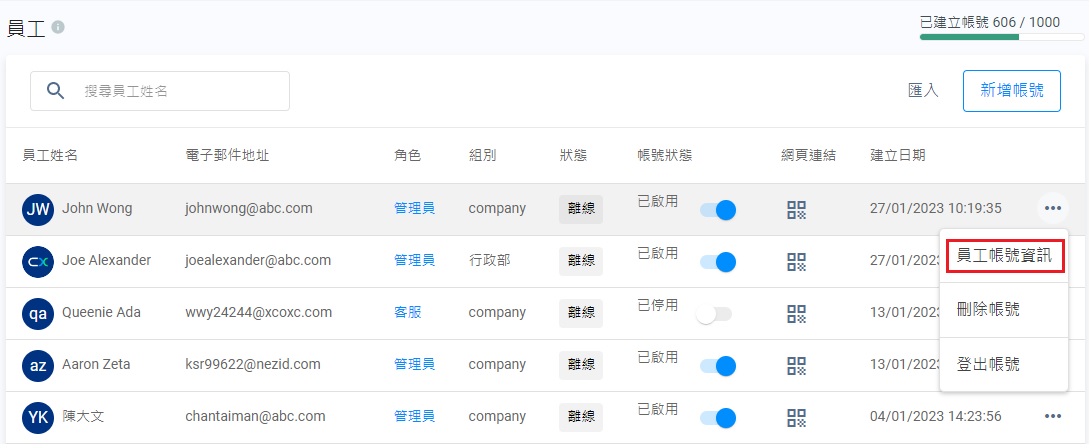1091x448 pixels.
Task: Disable John Wong's account toggle
Action: coord(718,210)
